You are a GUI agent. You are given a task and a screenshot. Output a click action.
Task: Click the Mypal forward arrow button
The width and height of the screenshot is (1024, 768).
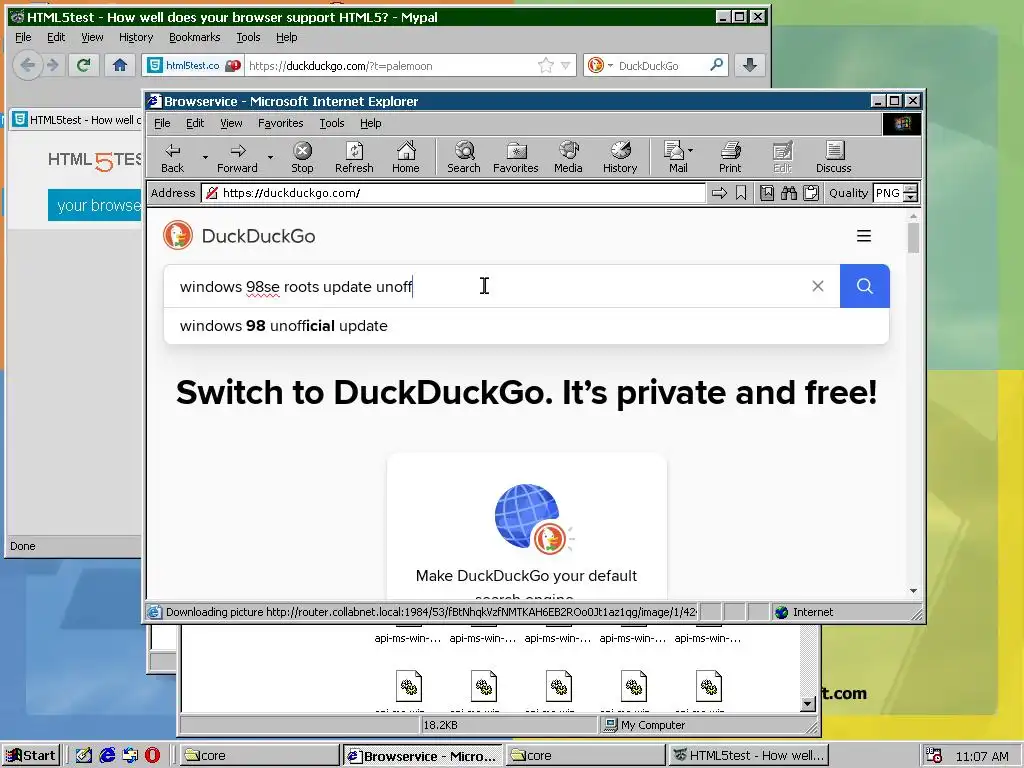53,65
